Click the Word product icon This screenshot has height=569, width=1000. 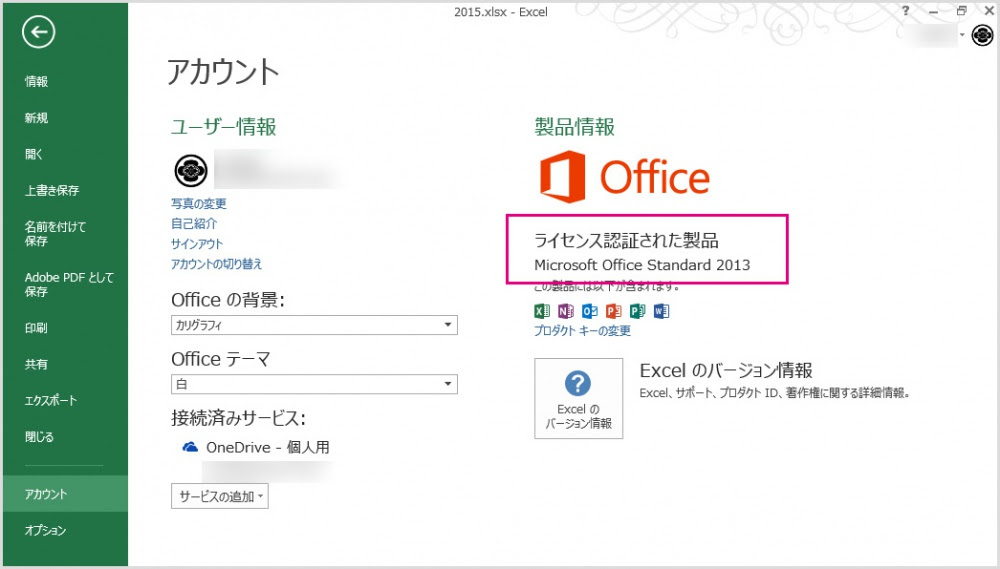point(661,311)
